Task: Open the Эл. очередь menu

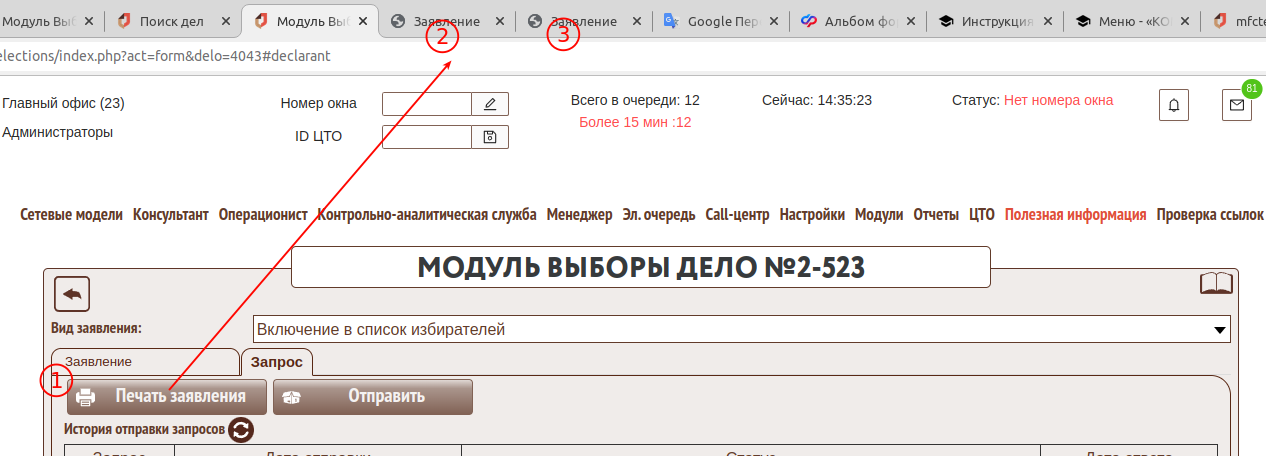Action: (x=658, y=214)
